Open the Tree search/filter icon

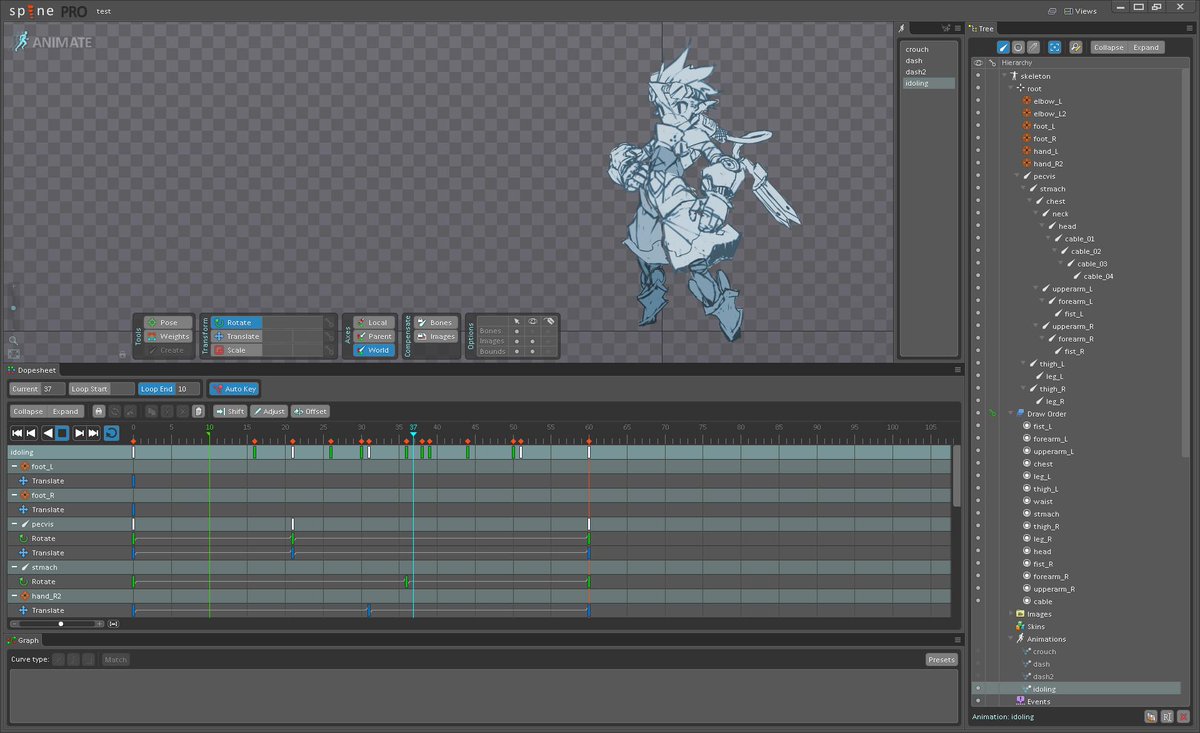[x=1076, y=47]
